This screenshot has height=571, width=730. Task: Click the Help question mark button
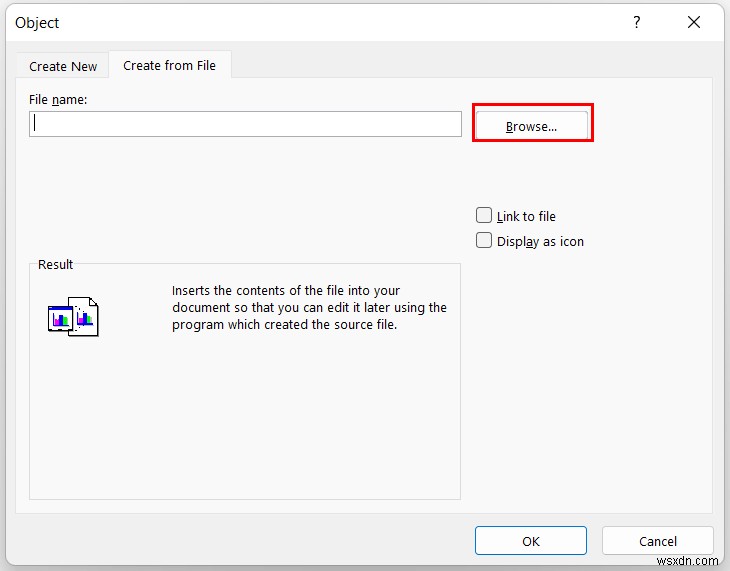(x=636, y=22)
